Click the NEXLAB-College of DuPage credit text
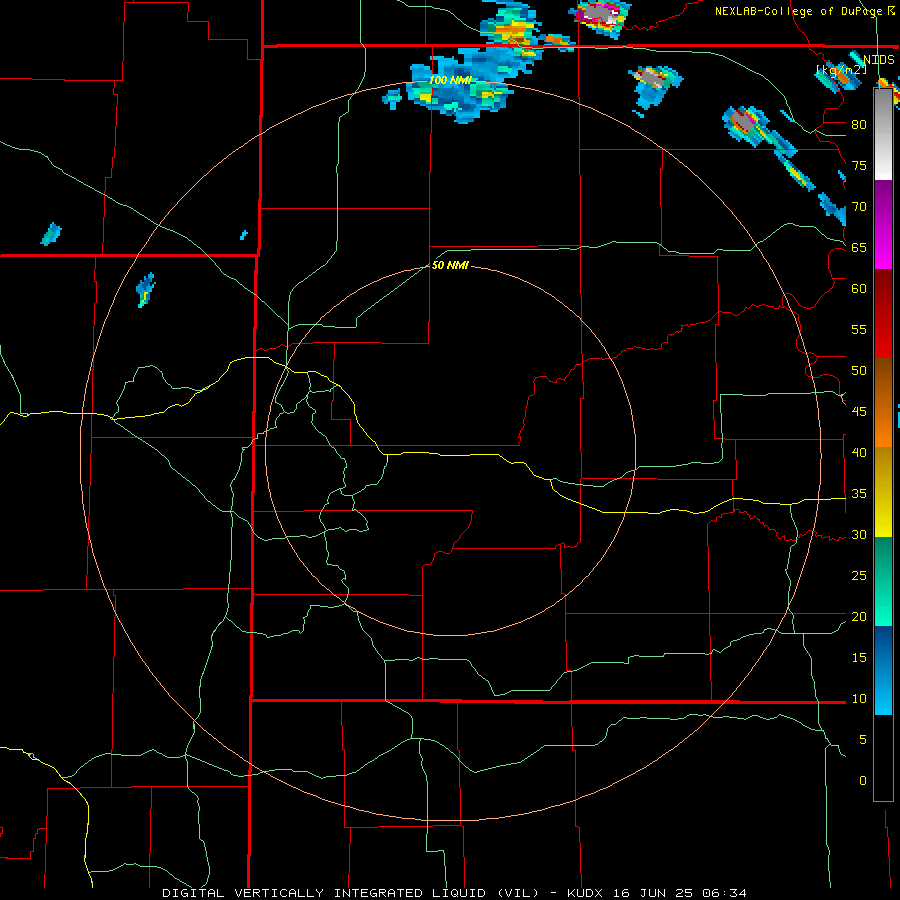900x900 pixels. click(804, 11)
